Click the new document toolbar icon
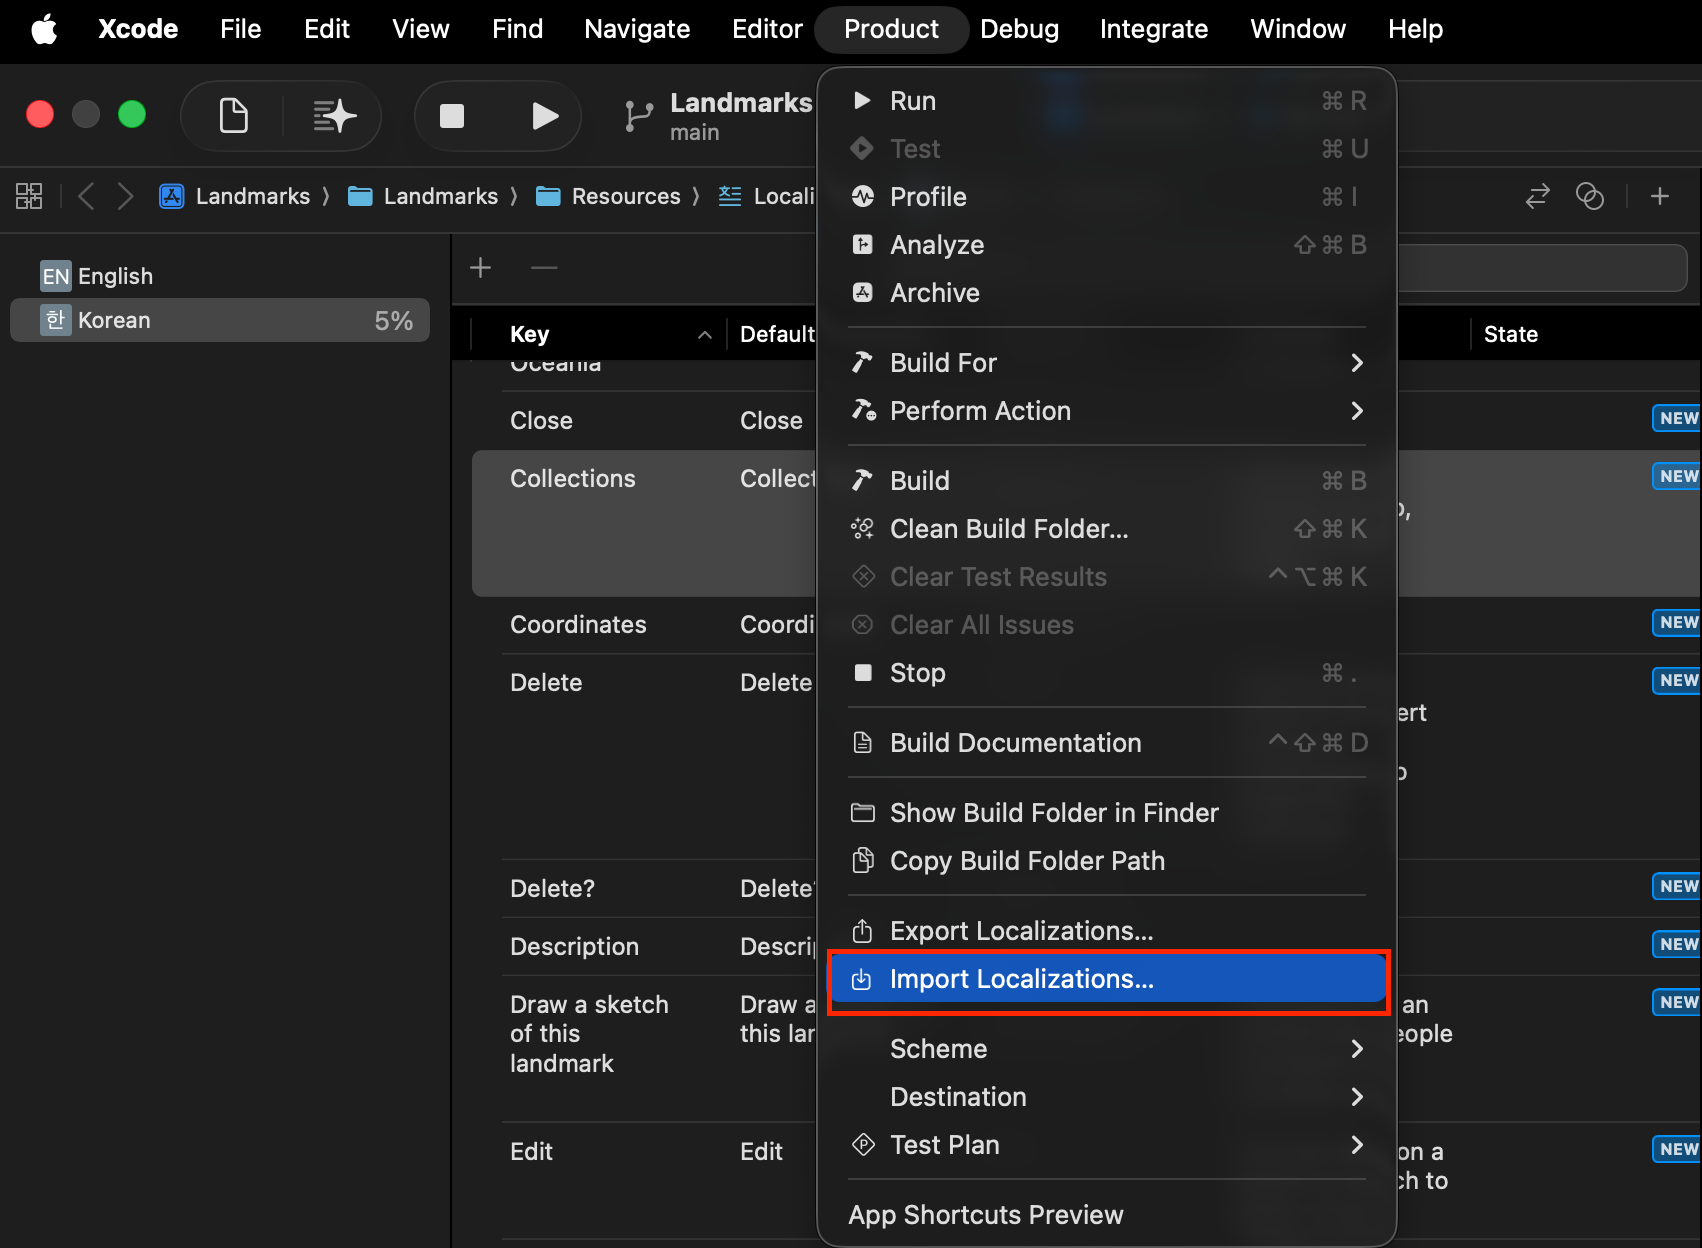Image resolution: width=1702 pixels, height=1248 pixels. (x=233, y=116)
